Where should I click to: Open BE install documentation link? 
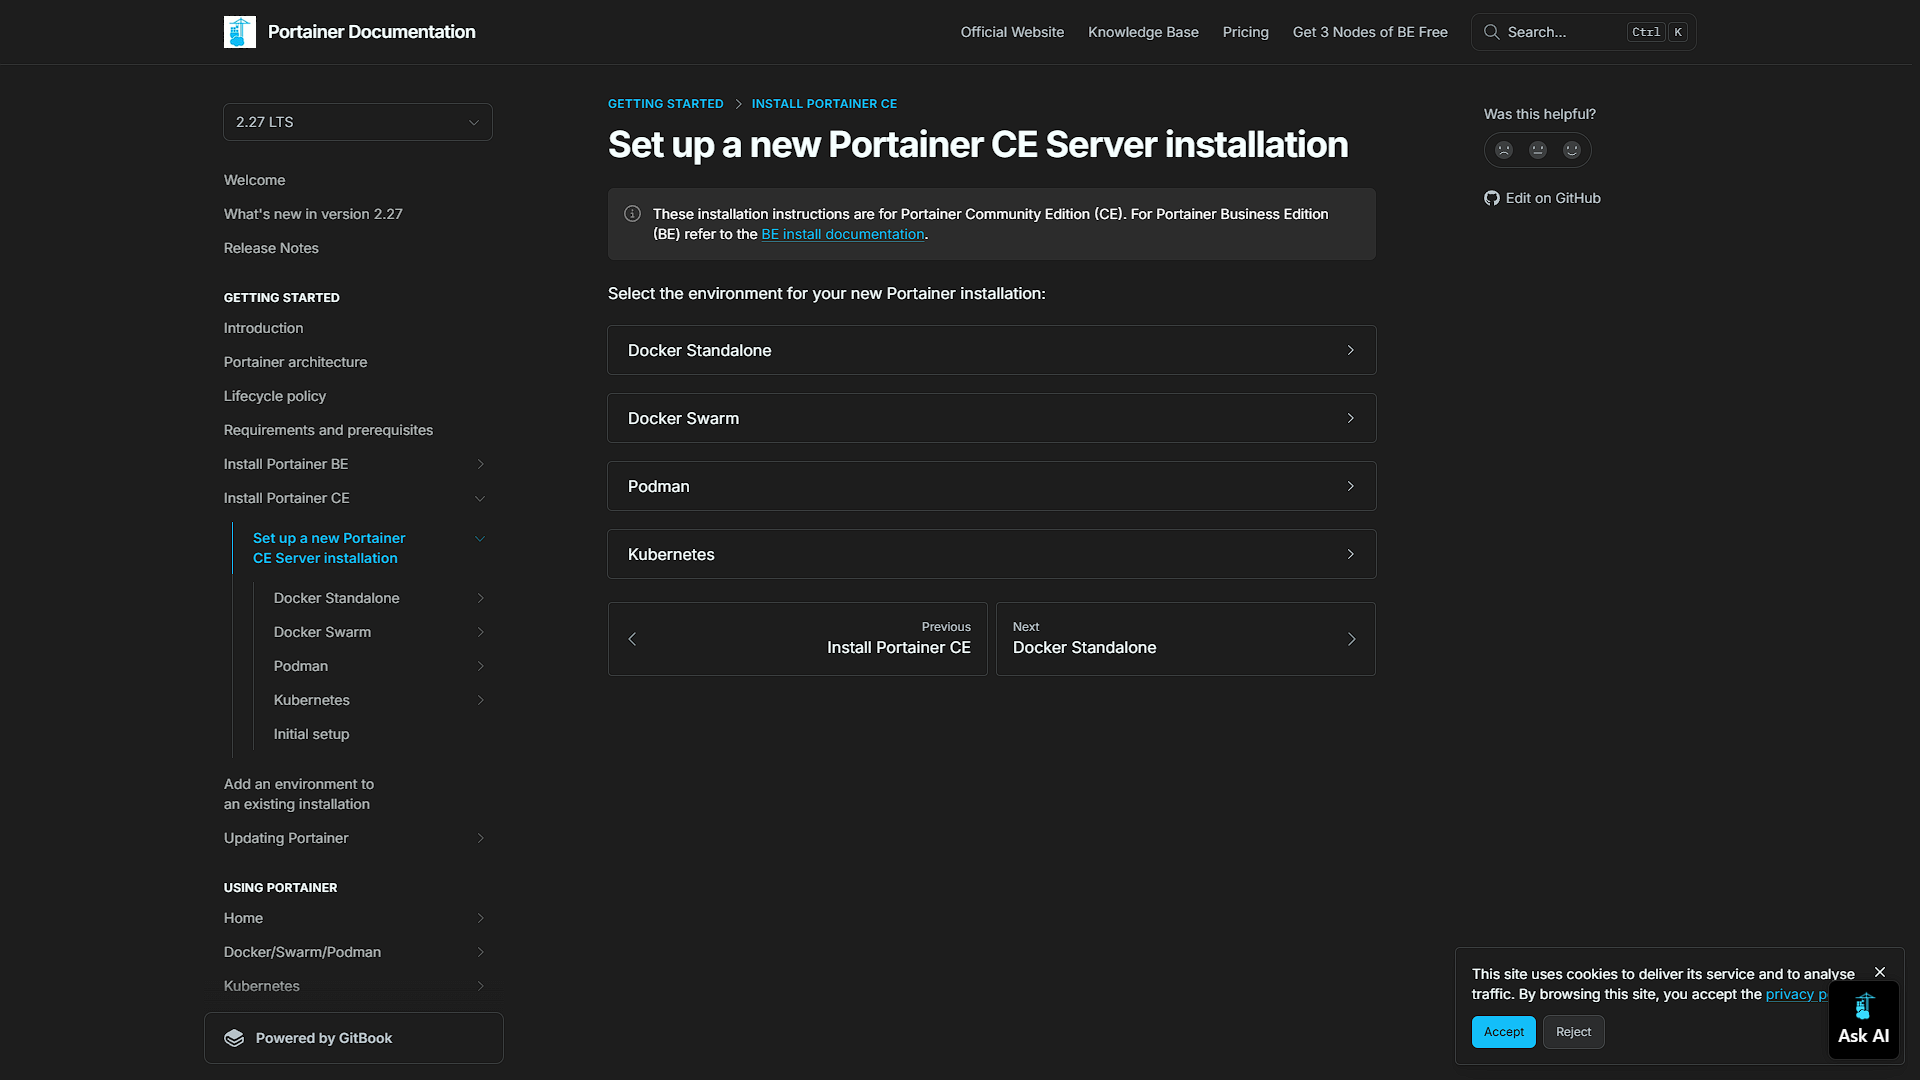pos(843,234)
